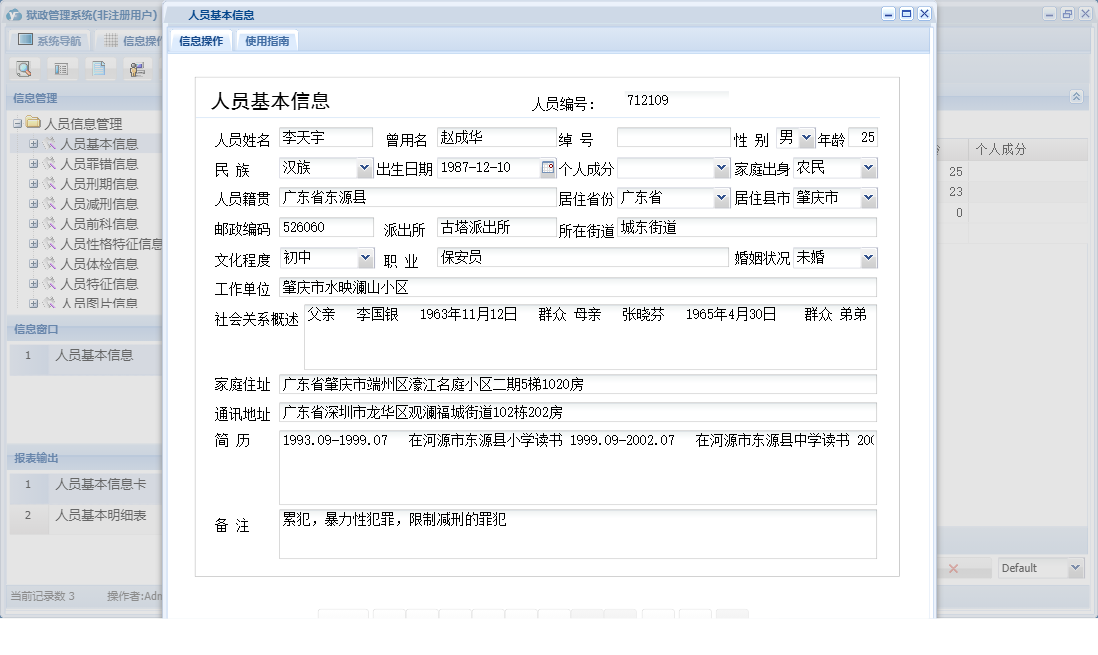
Task: Open the 婚姻状况 marital status dropdown
Action: [869, 258]
